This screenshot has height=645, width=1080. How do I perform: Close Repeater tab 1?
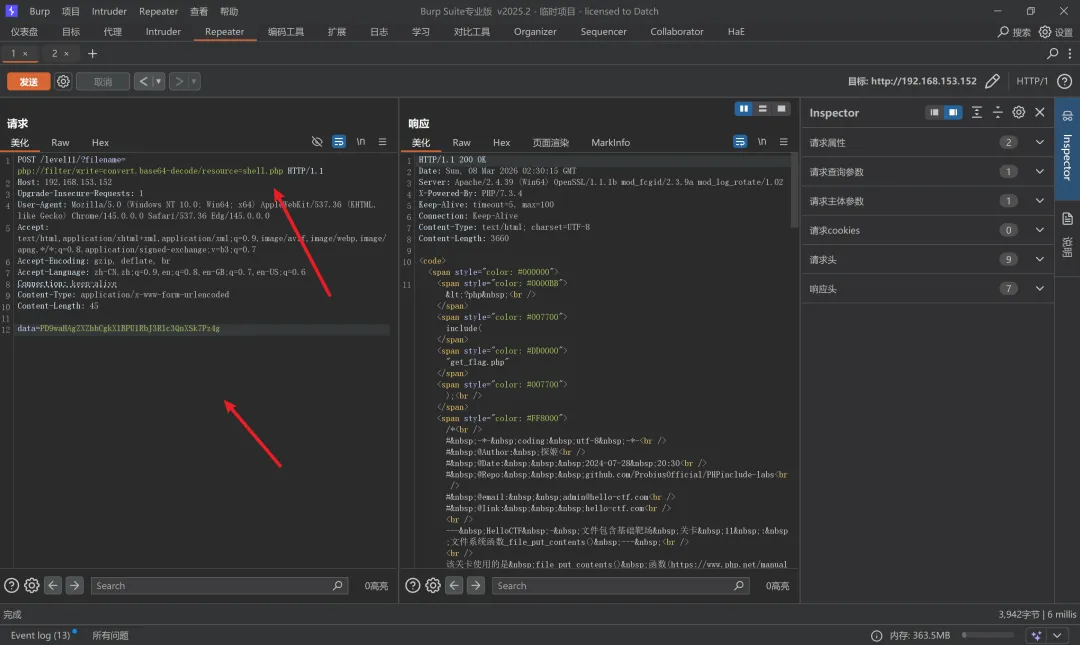pos(25,54)
